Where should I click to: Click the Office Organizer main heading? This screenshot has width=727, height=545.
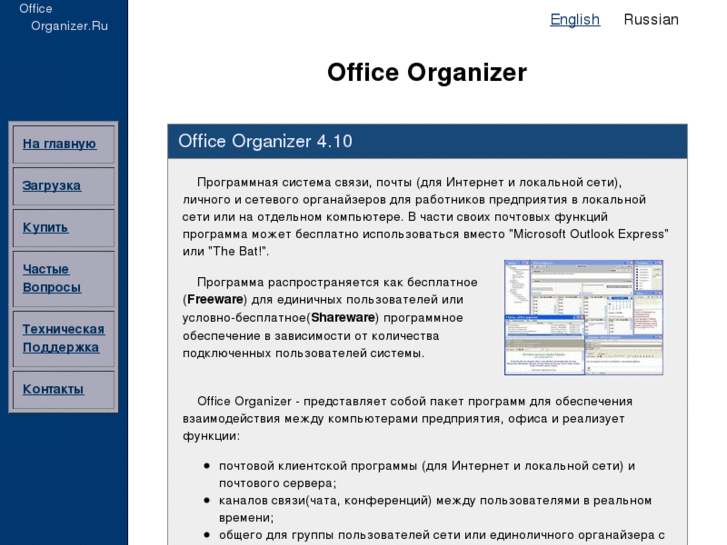427,72
